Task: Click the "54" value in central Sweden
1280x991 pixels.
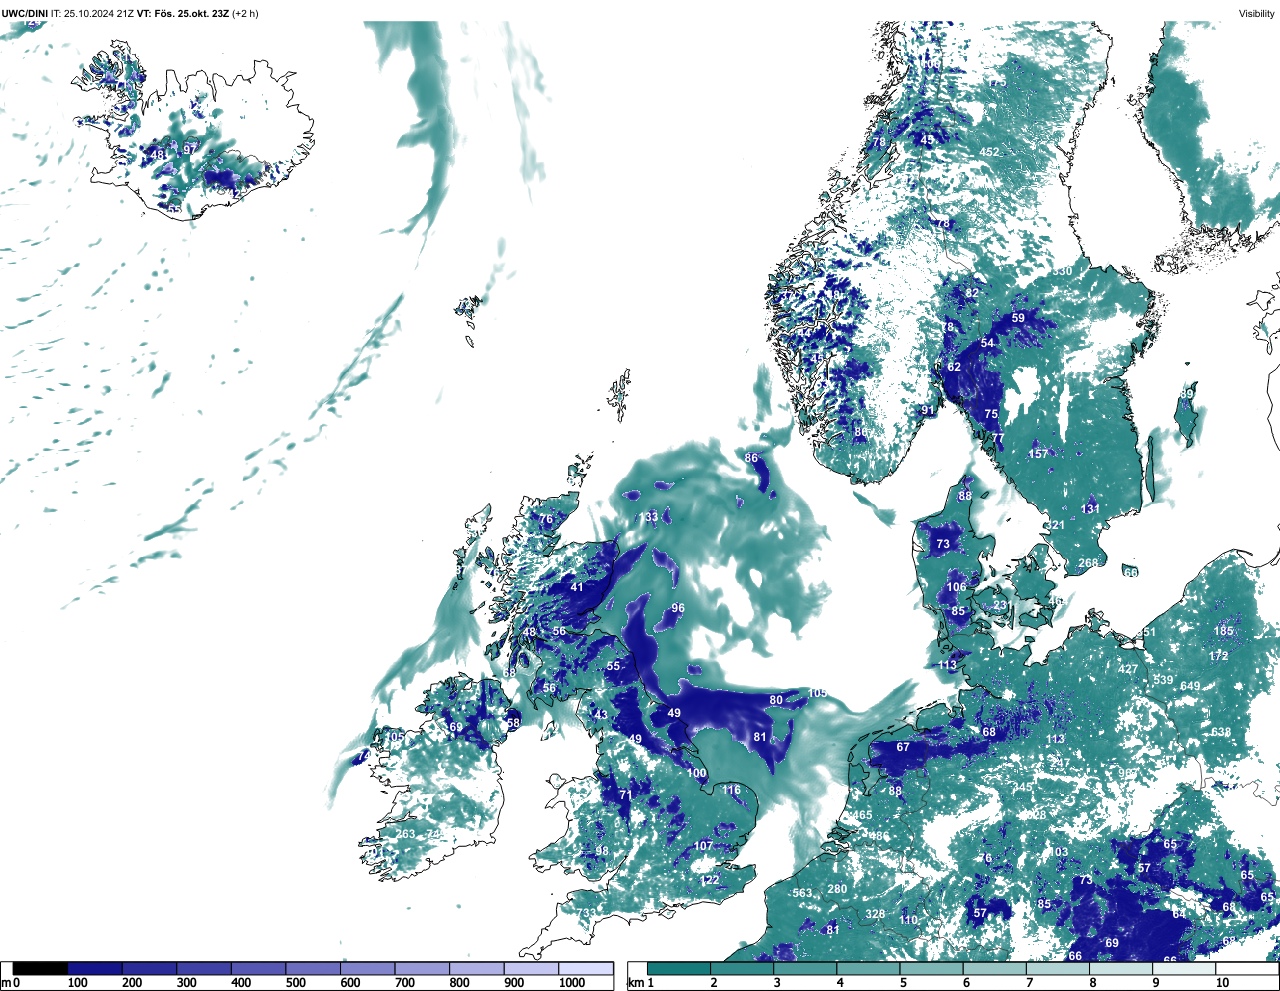Action: pyautogui.click(x=988, y=343)
